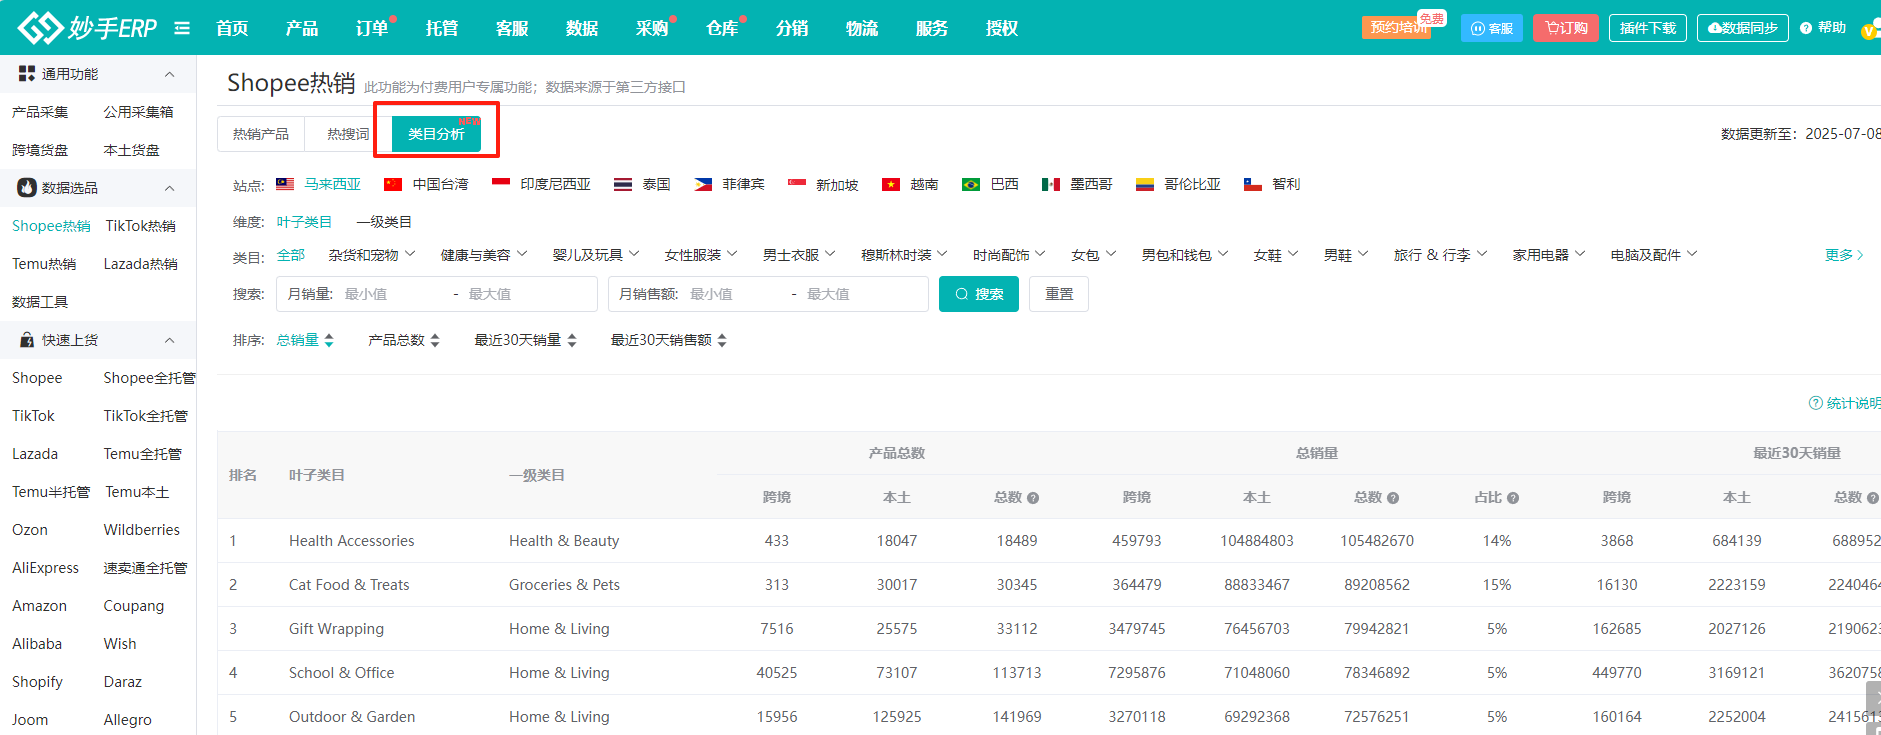Click the 预约培训 button
The height and width of the screenshot is (735, 1881).
1396,27
